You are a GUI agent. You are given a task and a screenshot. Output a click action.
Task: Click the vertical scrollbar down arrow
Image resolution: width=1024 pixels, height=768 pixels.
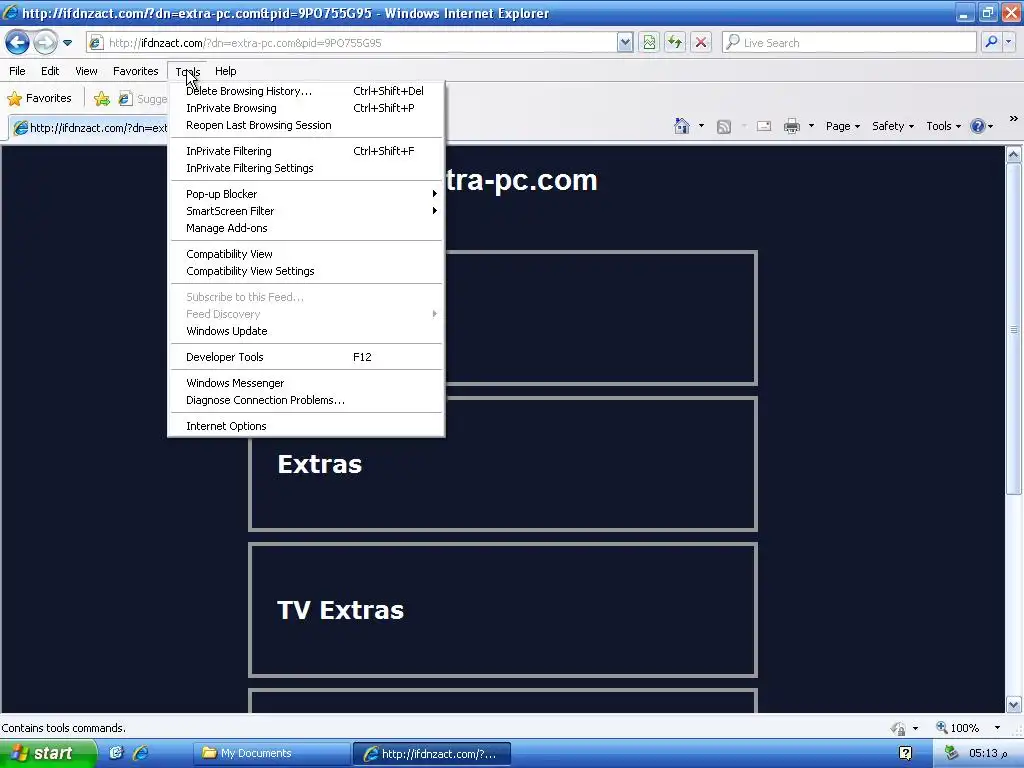1014,705
